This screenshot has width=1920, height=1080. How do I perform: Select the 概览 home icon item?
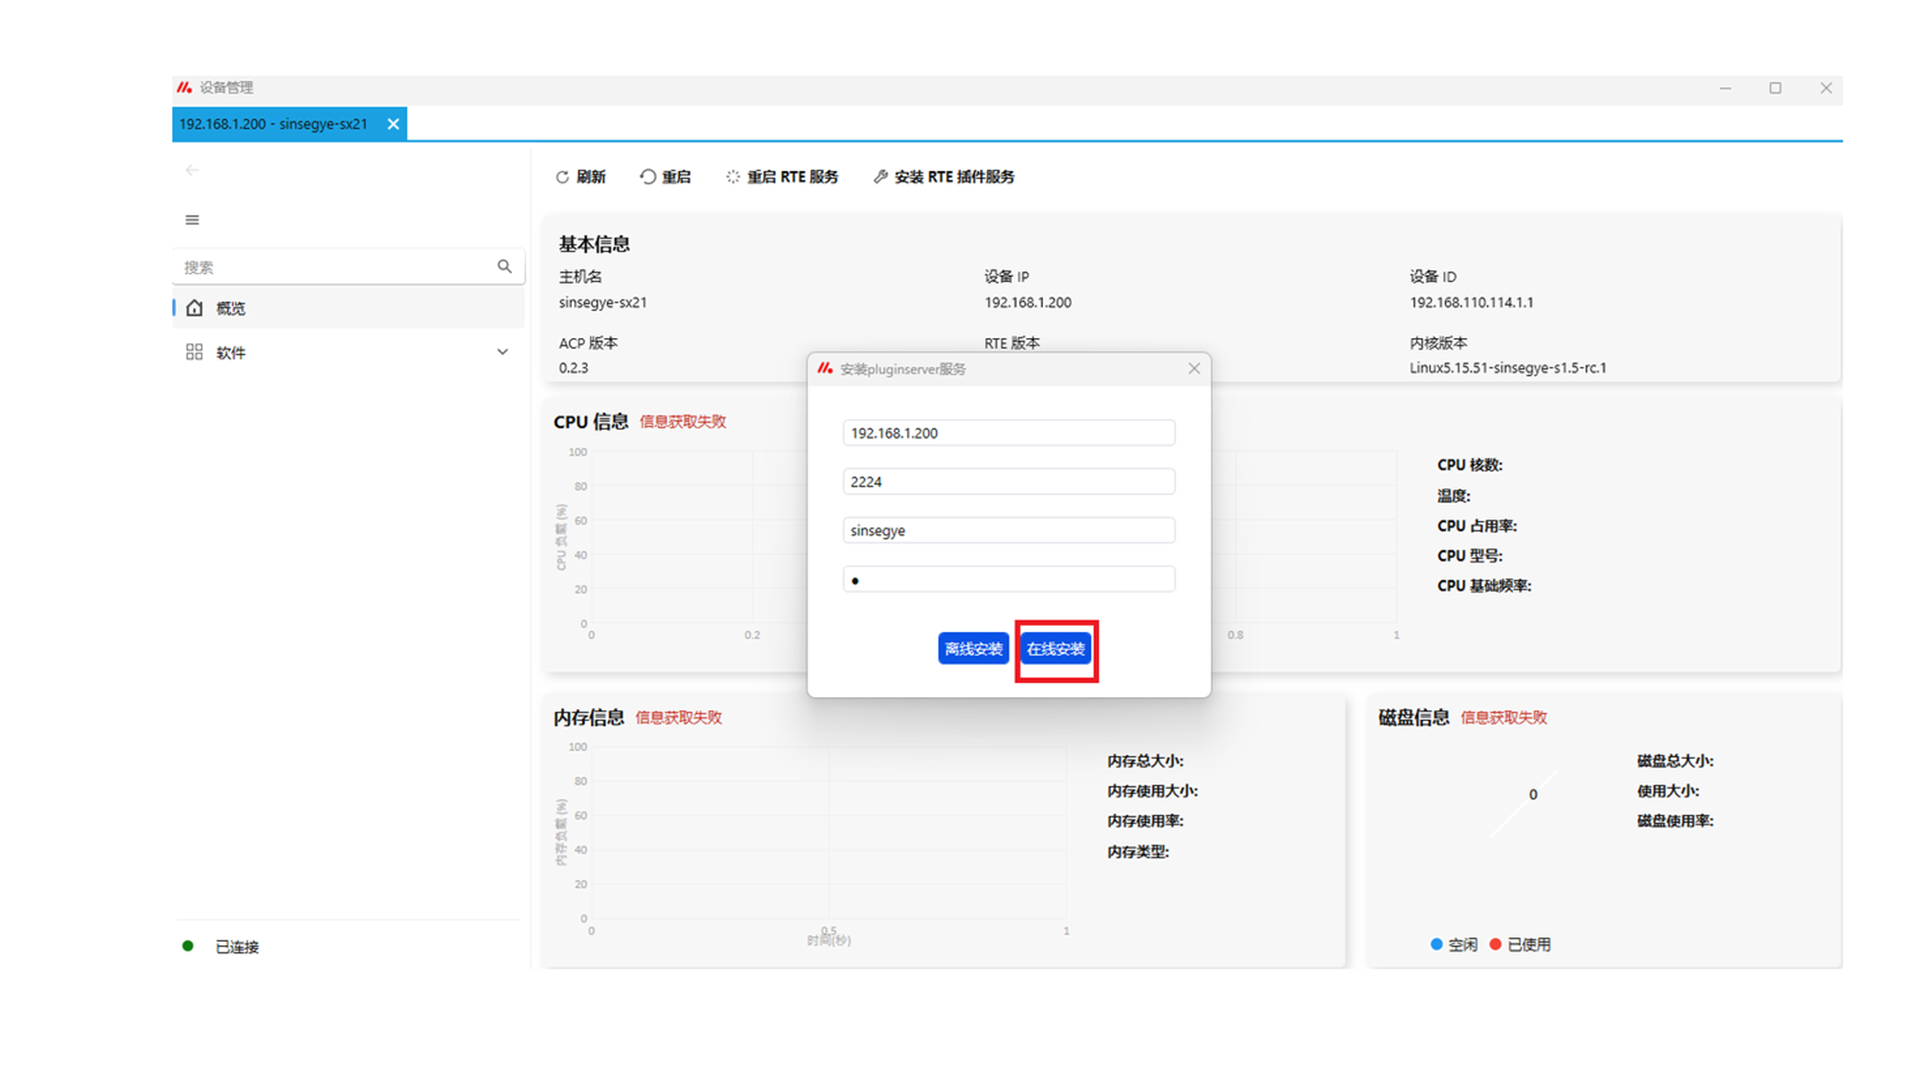tap(195, 308)
